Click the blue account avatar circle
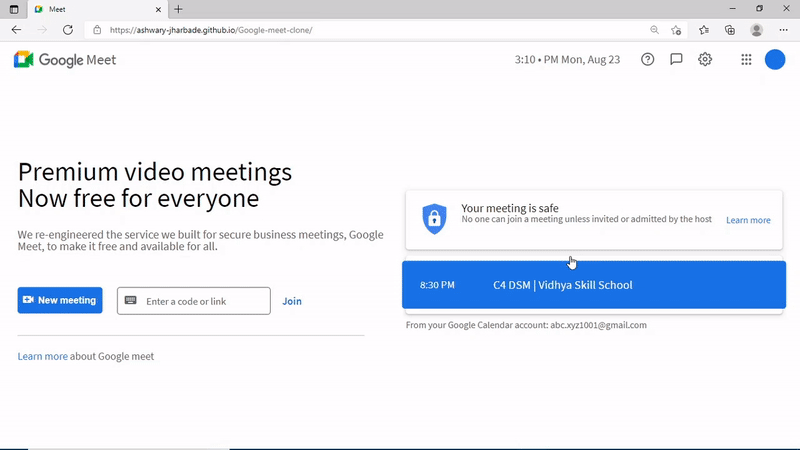The width and height of the screenshot is (800, 450). tap(774, 60)
